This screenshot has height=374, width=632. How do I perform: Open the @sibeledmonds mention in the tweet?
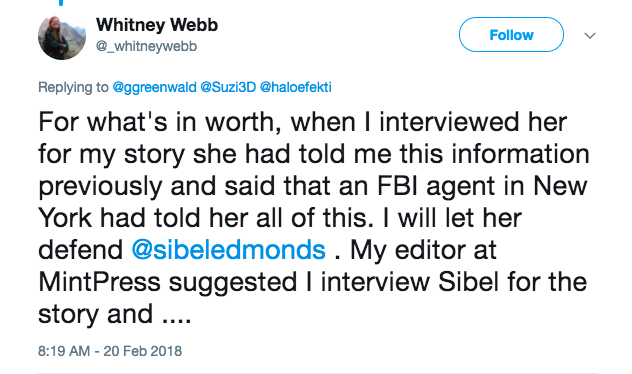coord(229,250)
